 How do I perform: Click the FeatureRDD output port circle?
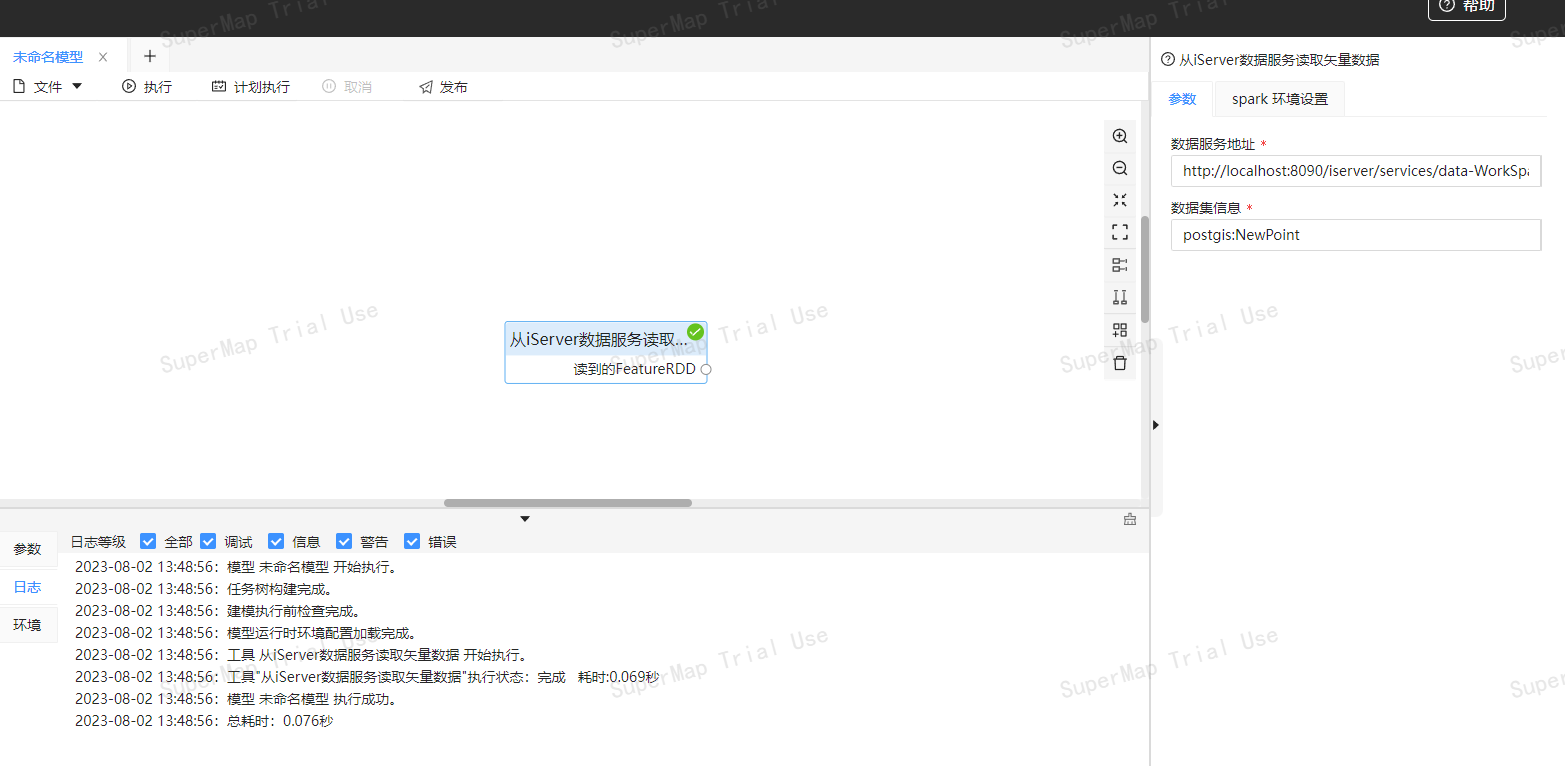706,369
